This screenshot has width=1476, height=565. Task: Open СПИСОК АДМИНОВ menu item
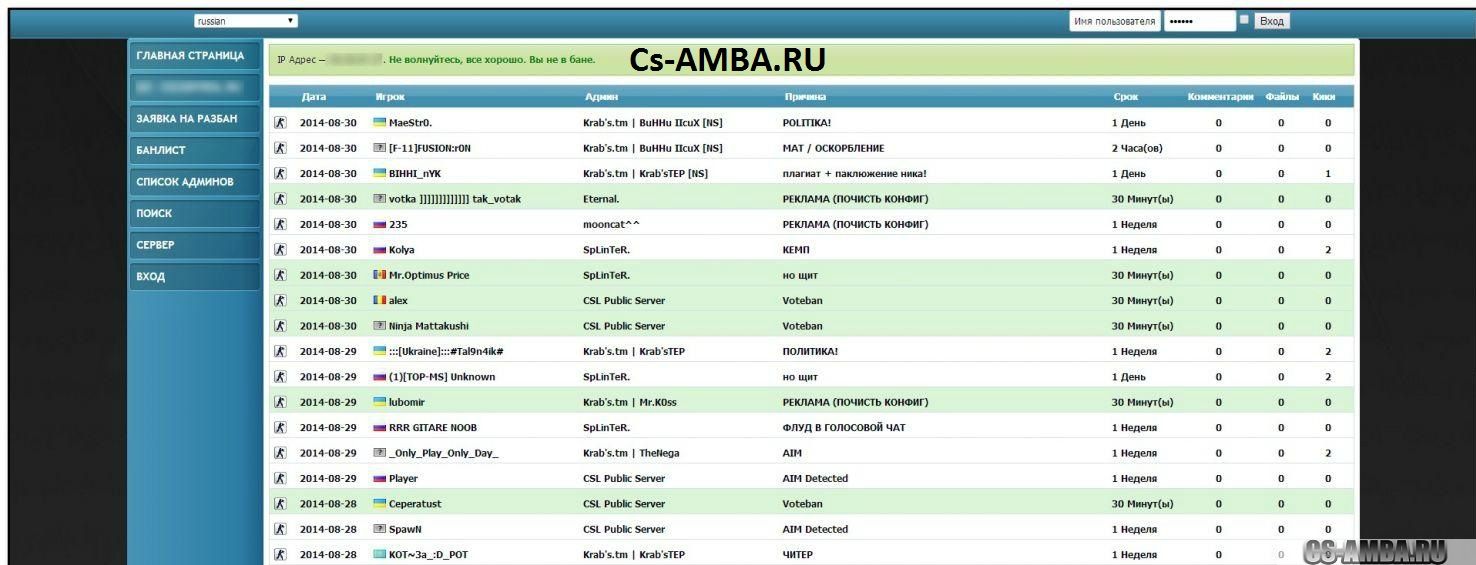tap(194, 182)
